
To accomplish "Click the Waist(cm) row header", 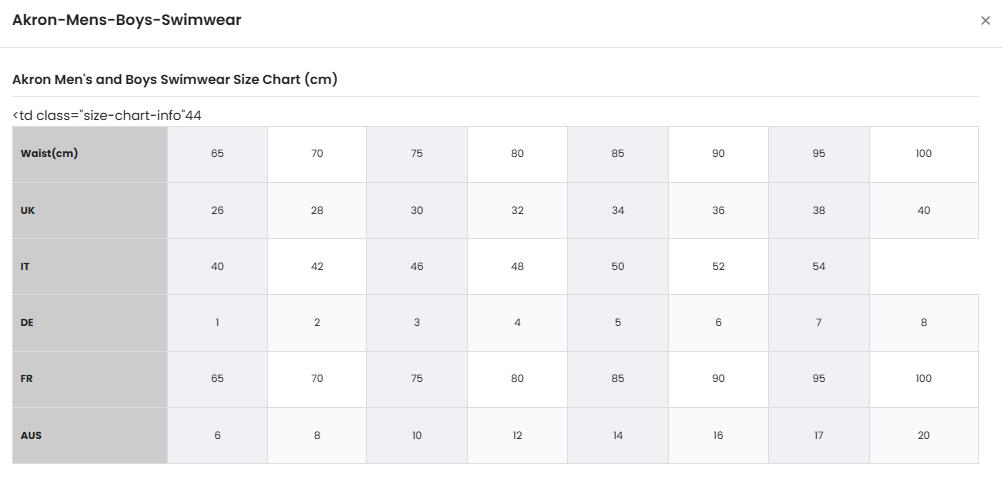I will click(89, 154).
